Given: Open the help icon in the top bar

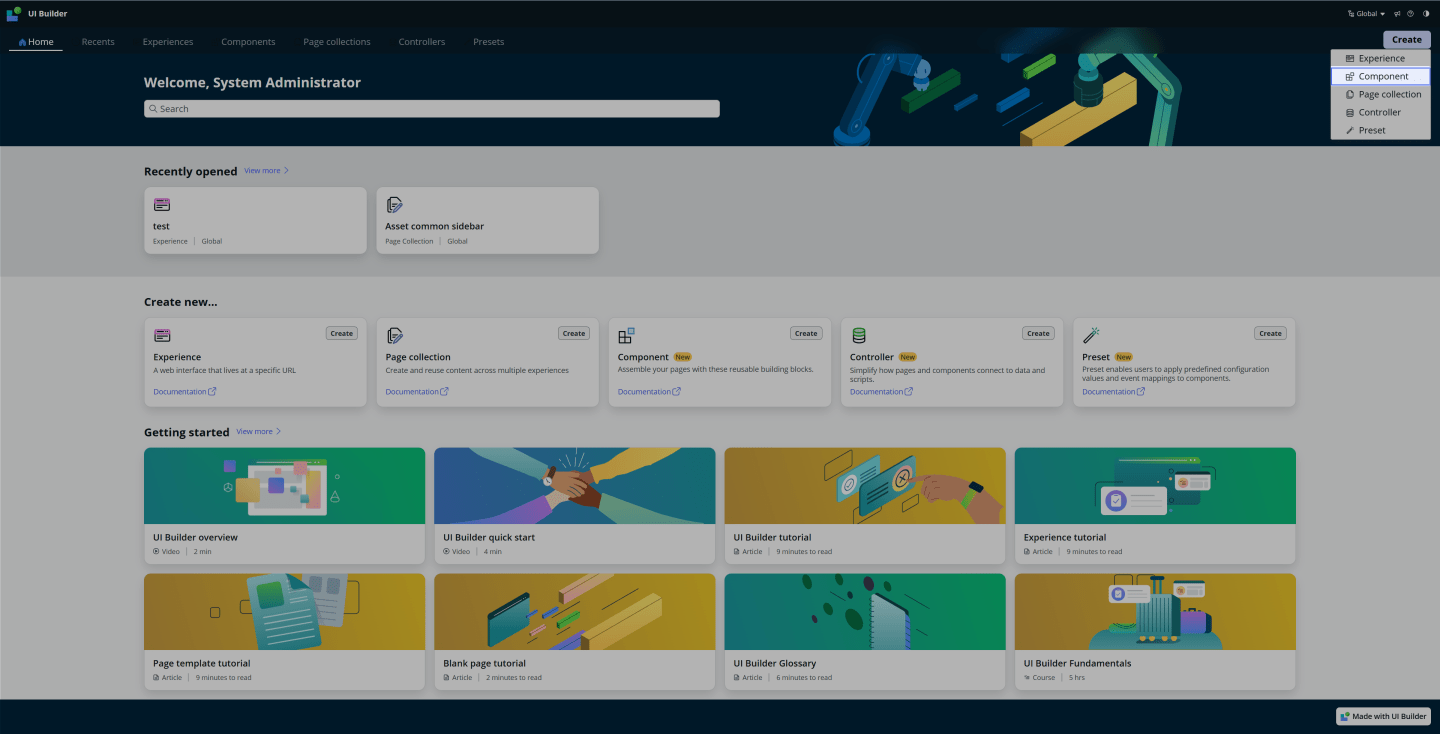Looking at the screenshot, I should point(1410,13).
